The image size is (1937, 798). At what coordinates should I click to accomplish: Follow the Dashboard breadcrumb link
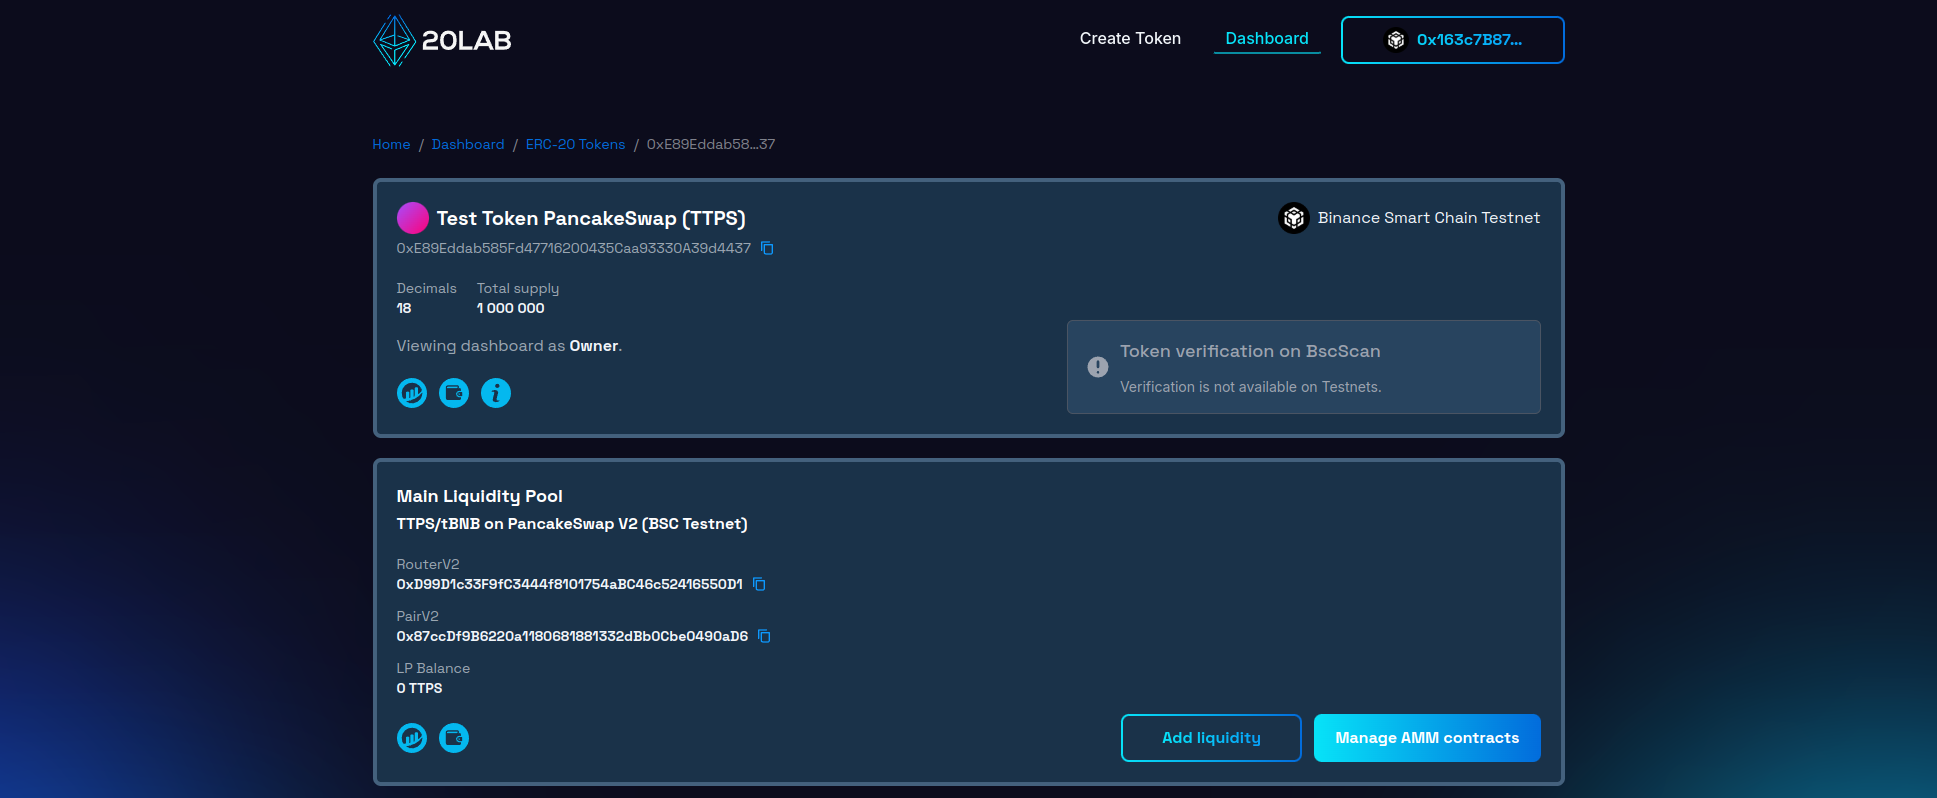click(x=468, y=145)
